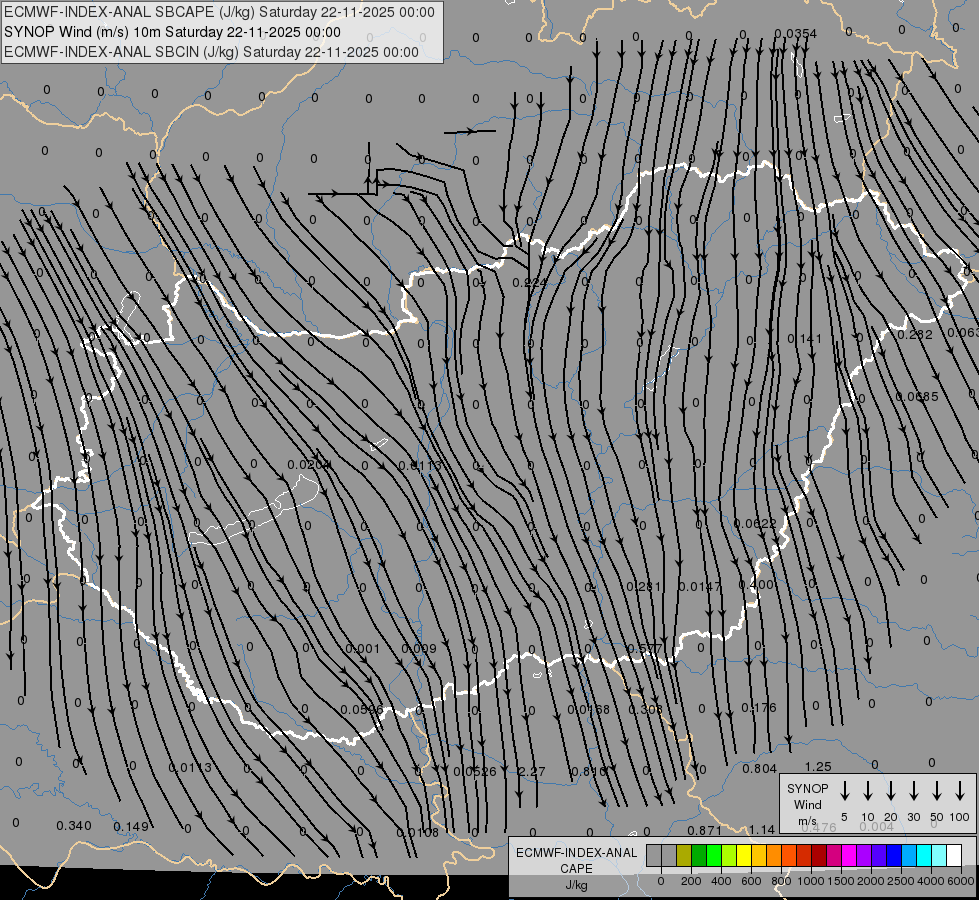Click the 0.0526 CAPE value

(x=475, y=771)
